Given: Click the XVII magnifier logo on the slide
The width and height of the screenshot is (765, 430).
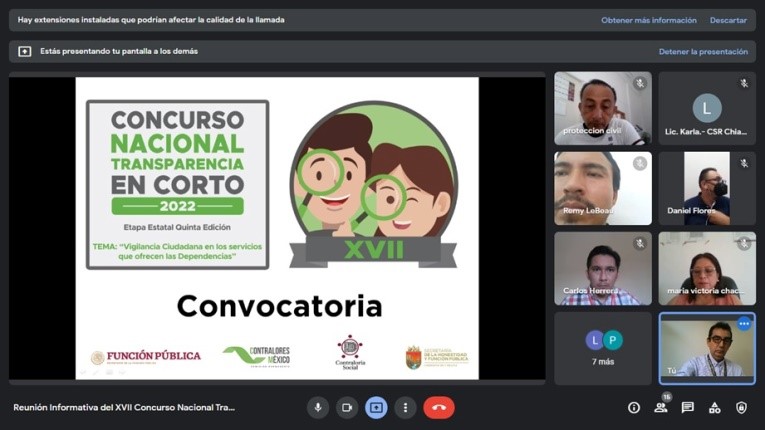Looking at the screenshot, I should [x=373, y=184].
